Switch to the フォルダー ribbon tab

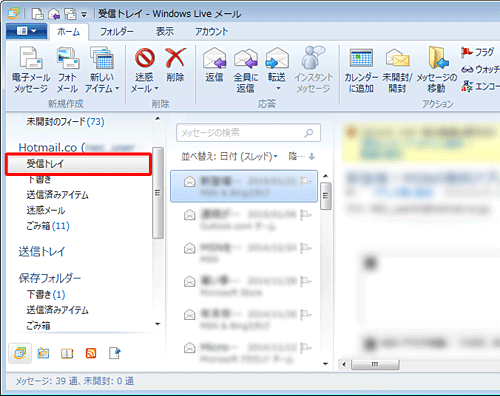(117, 32)
